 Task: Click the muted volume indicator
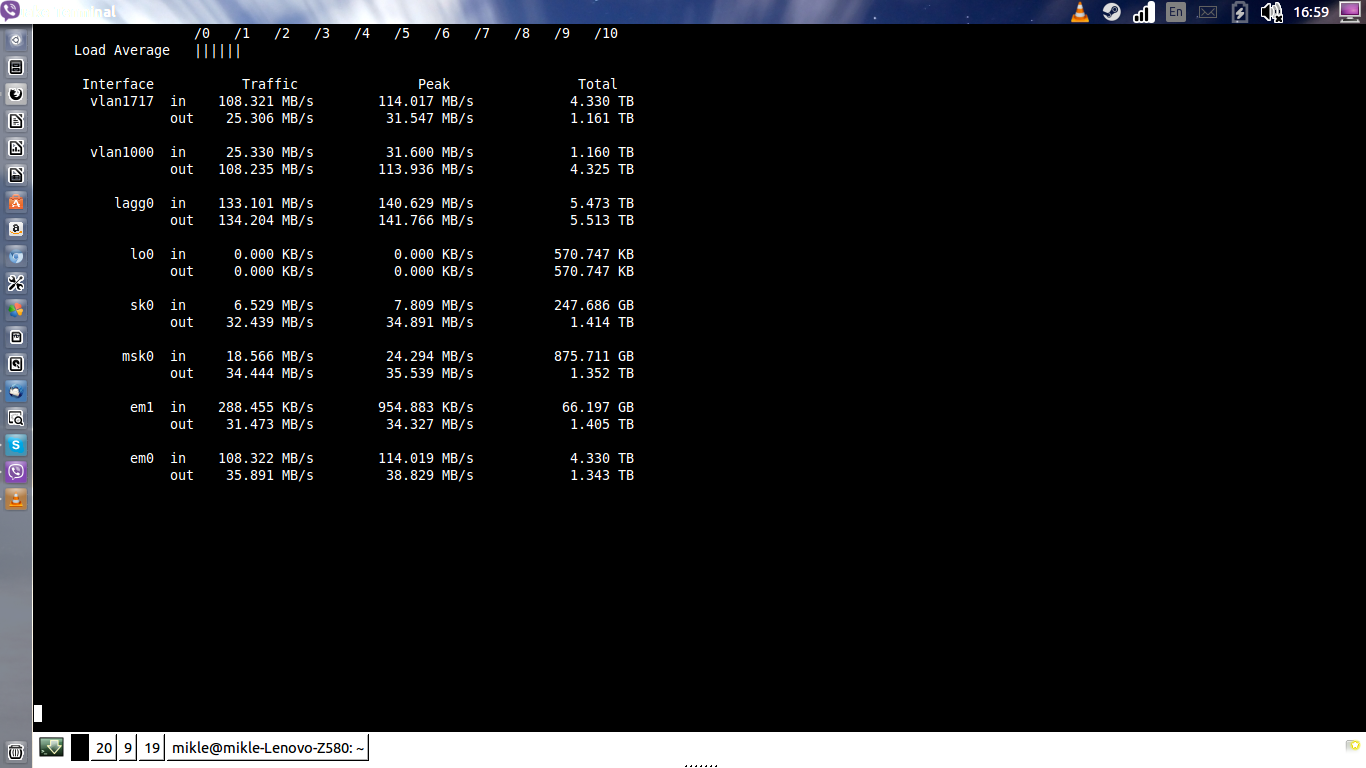[1272, 12]
